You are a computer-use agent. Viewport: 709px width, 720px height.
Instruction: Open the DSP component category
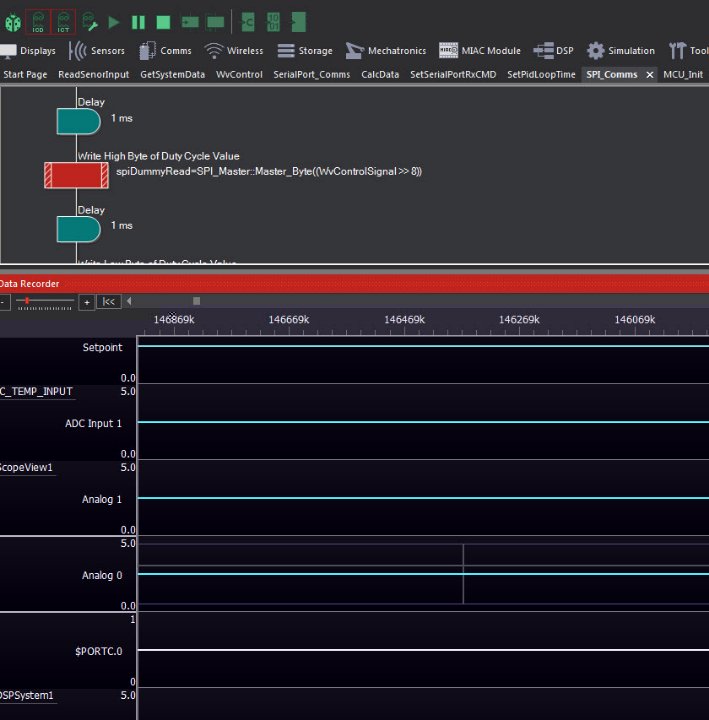pyautogui.click(x=553, y=51)
